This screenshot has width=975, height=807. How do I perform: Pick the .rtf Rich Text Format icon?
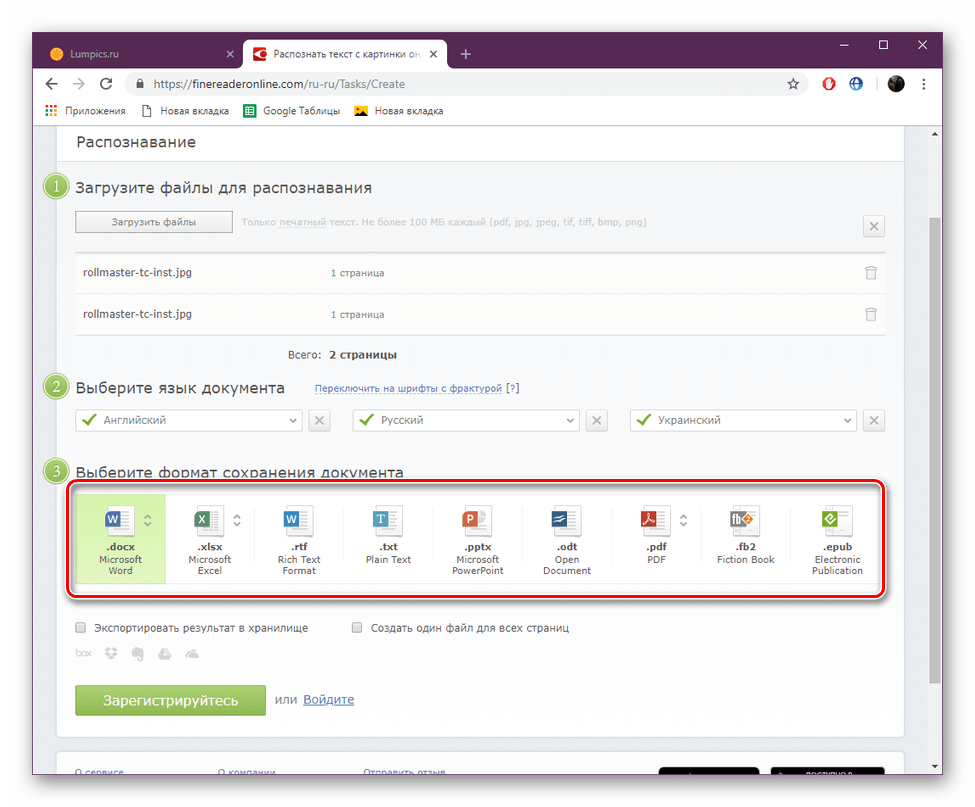pos(298,521)
